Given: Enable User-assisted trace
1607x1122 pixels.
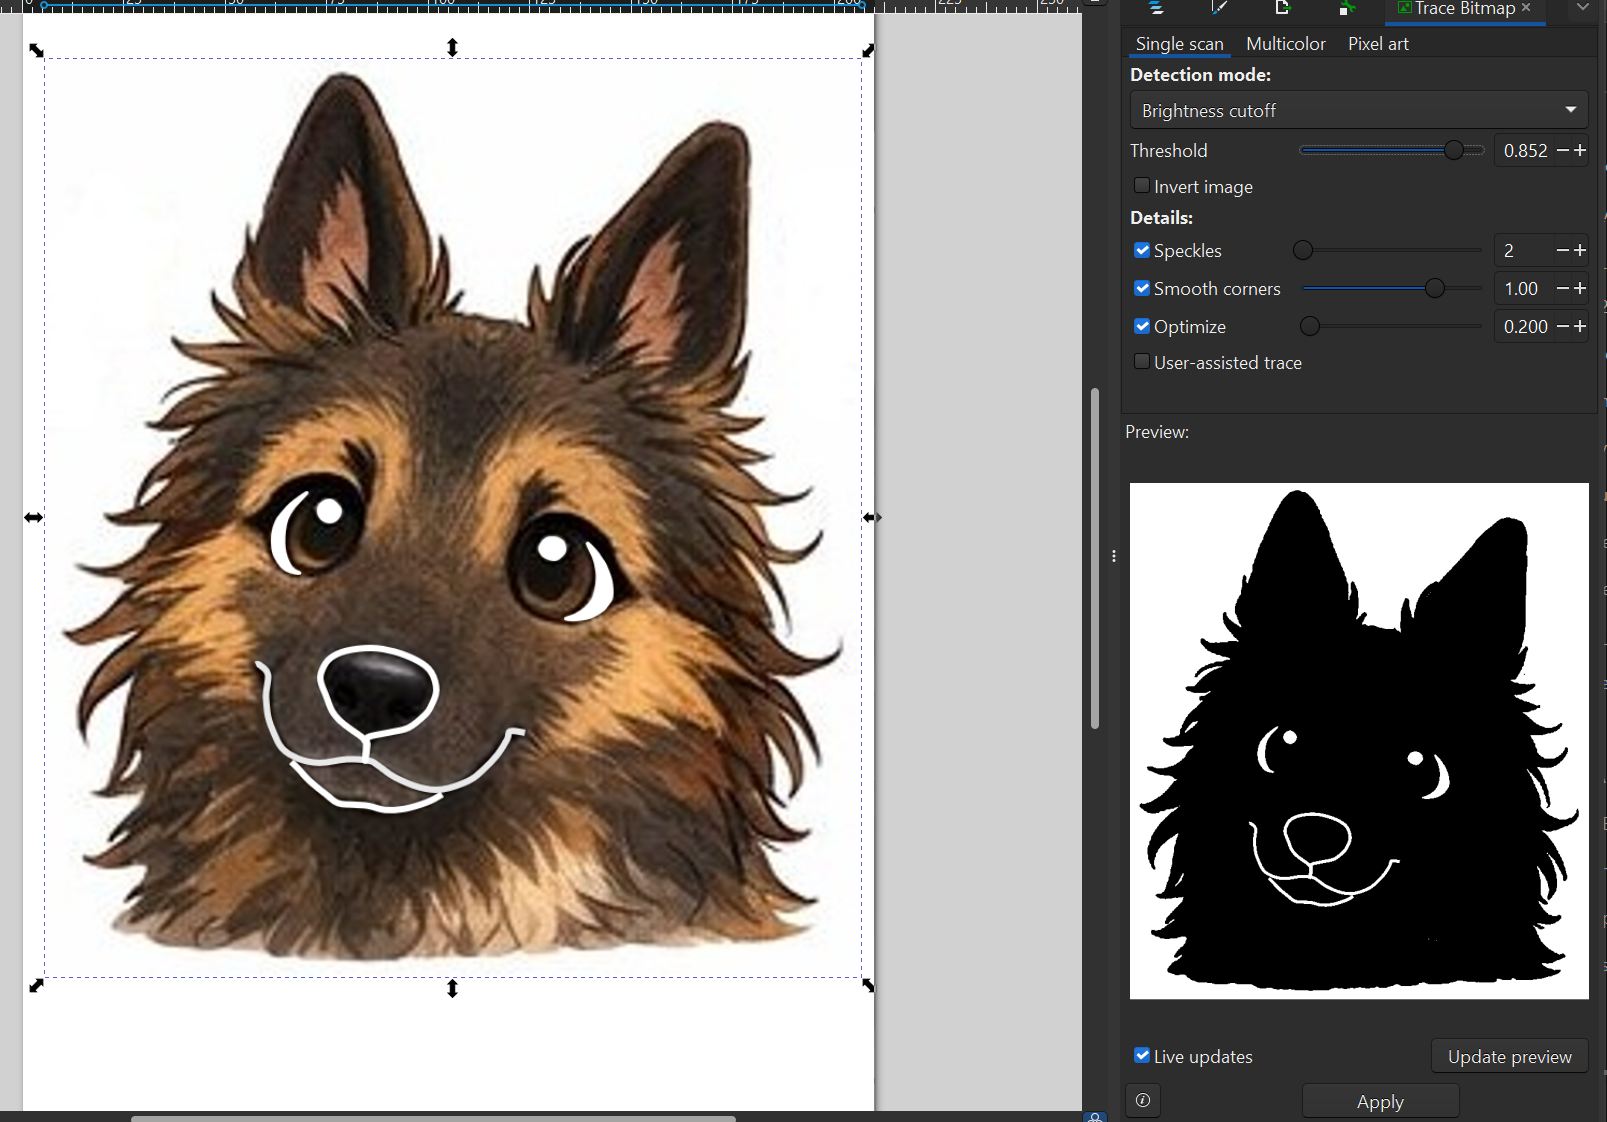Looking at the screenshot, I should pyautogui.click(x=1142, y=362).
